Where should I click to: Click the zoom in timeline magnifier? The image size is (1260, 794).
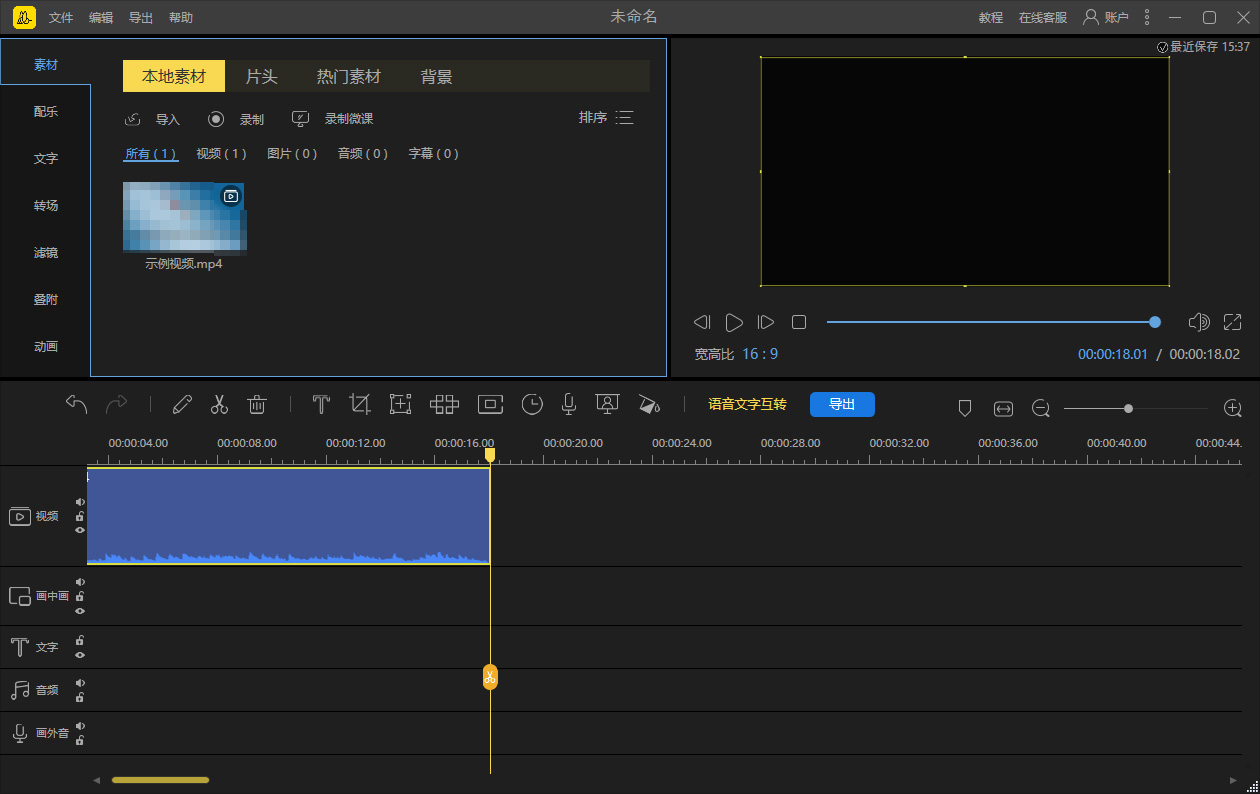click(x=1233, y=408)
